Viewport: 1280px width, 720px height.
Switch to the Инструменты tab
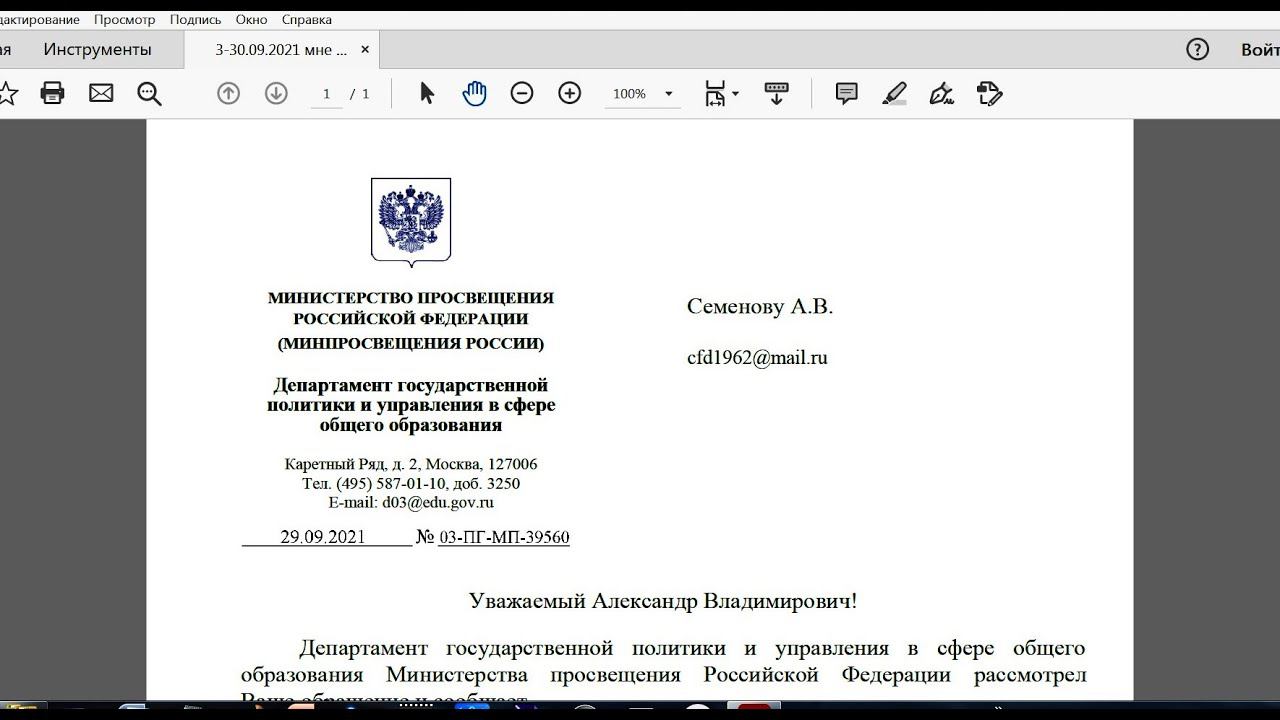97,49
